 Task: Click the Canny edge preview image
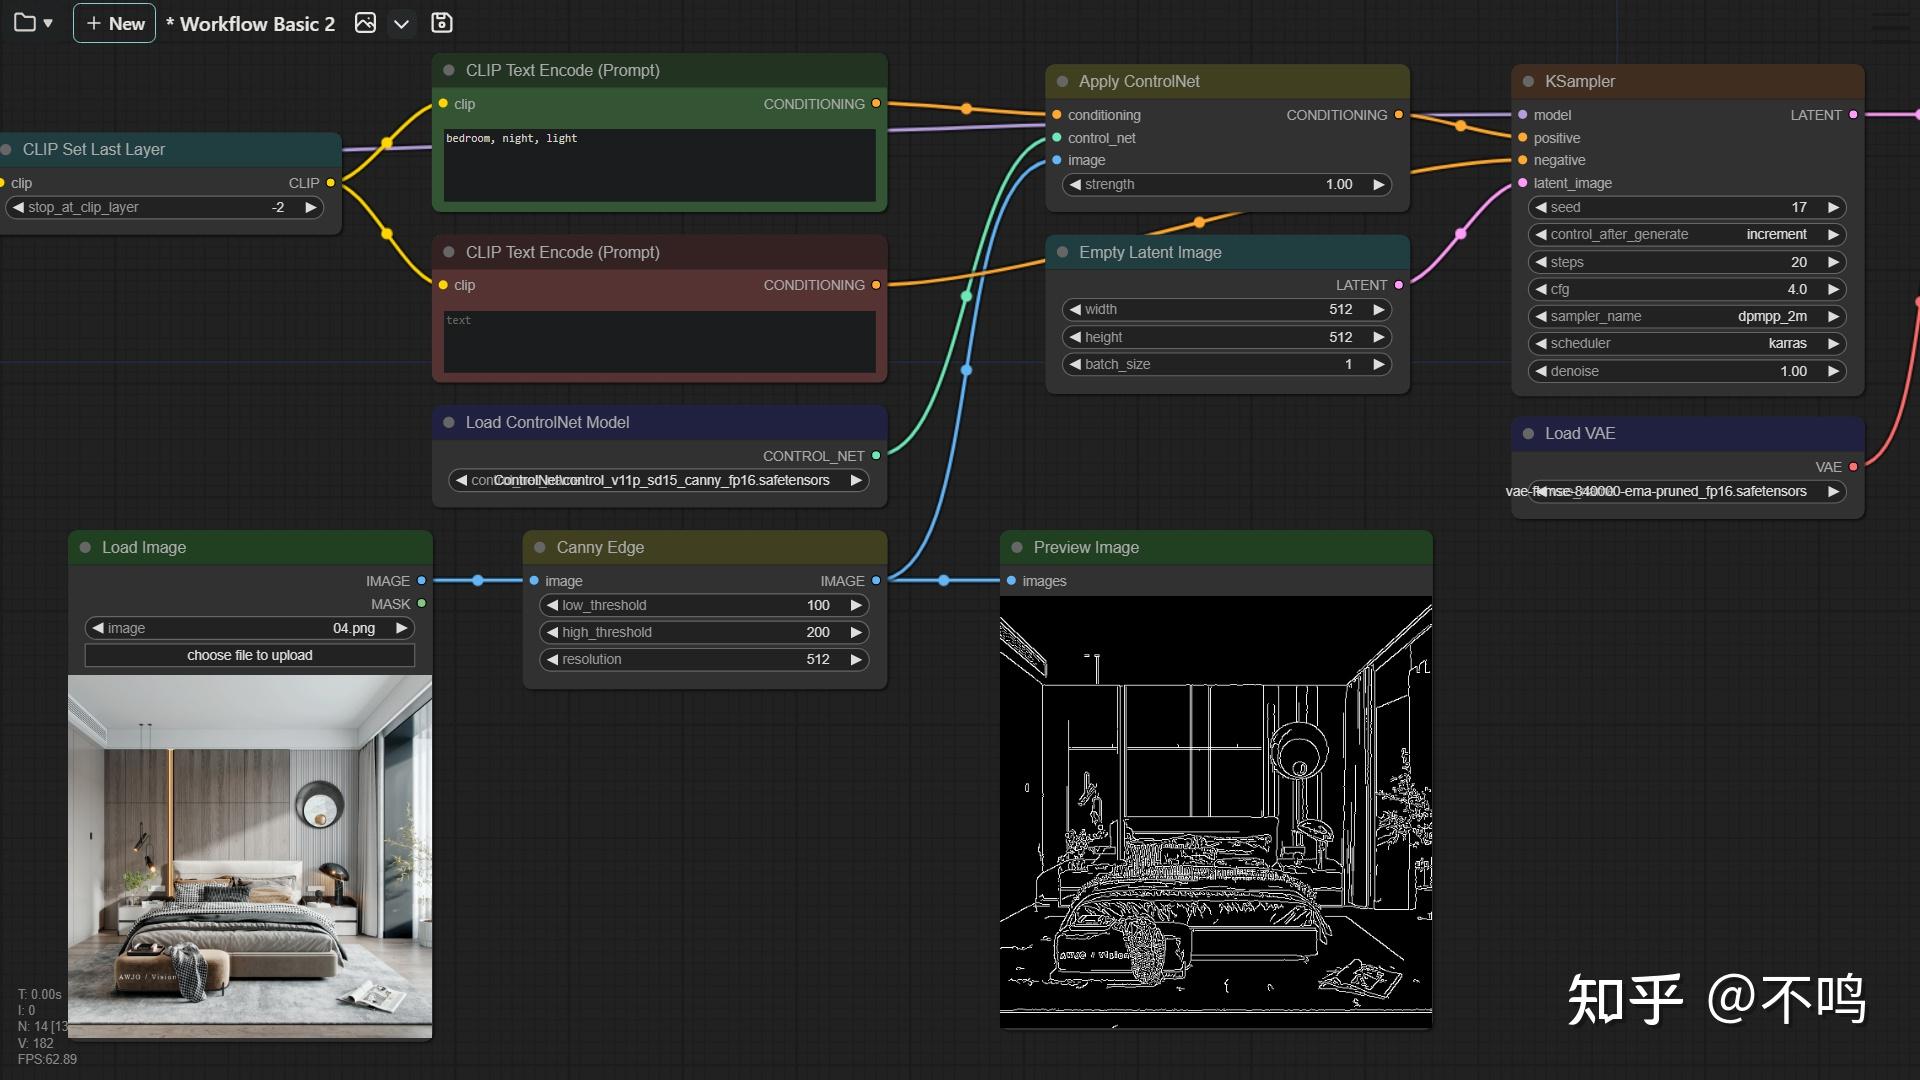tap(1215, 812)
